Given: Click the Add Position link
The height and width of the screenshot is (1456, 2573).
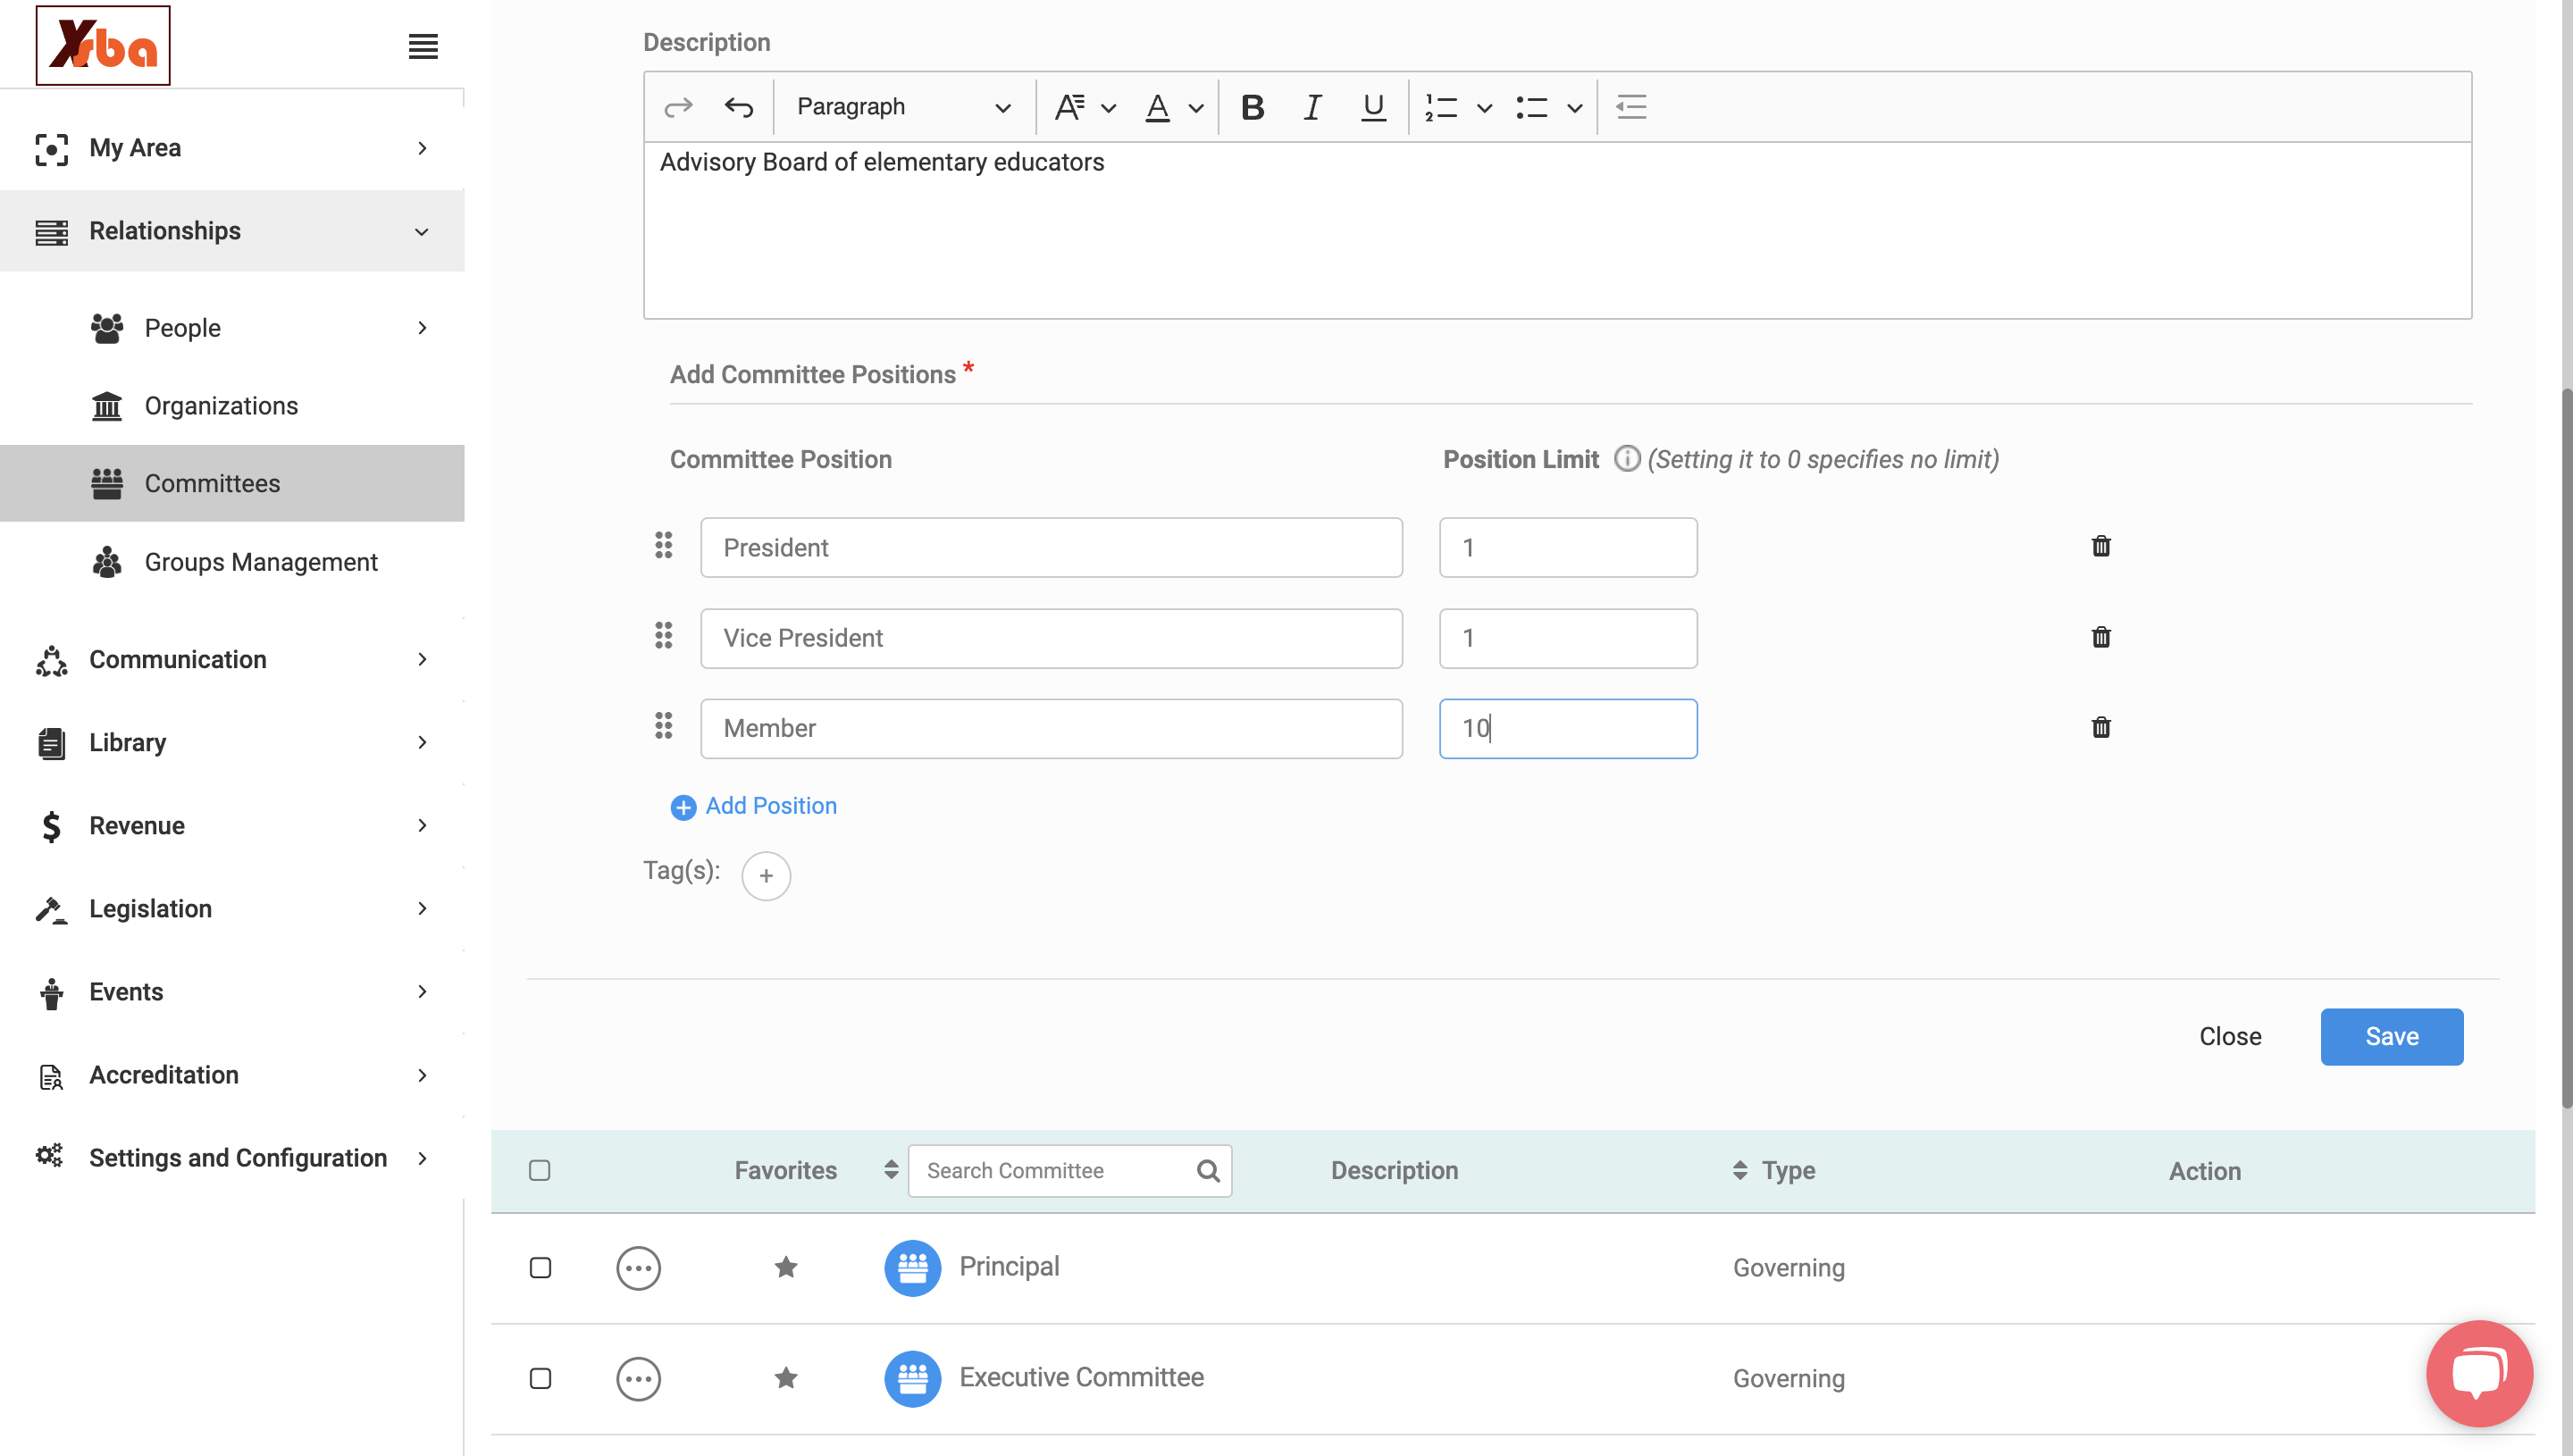Looking at the screenshot, I should click(754, 806).
